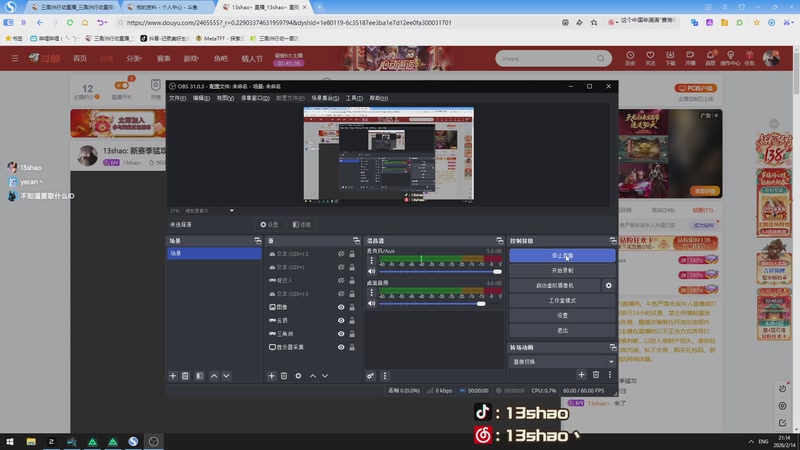Open preview scaling dropdown under preview

coord(232,211)
